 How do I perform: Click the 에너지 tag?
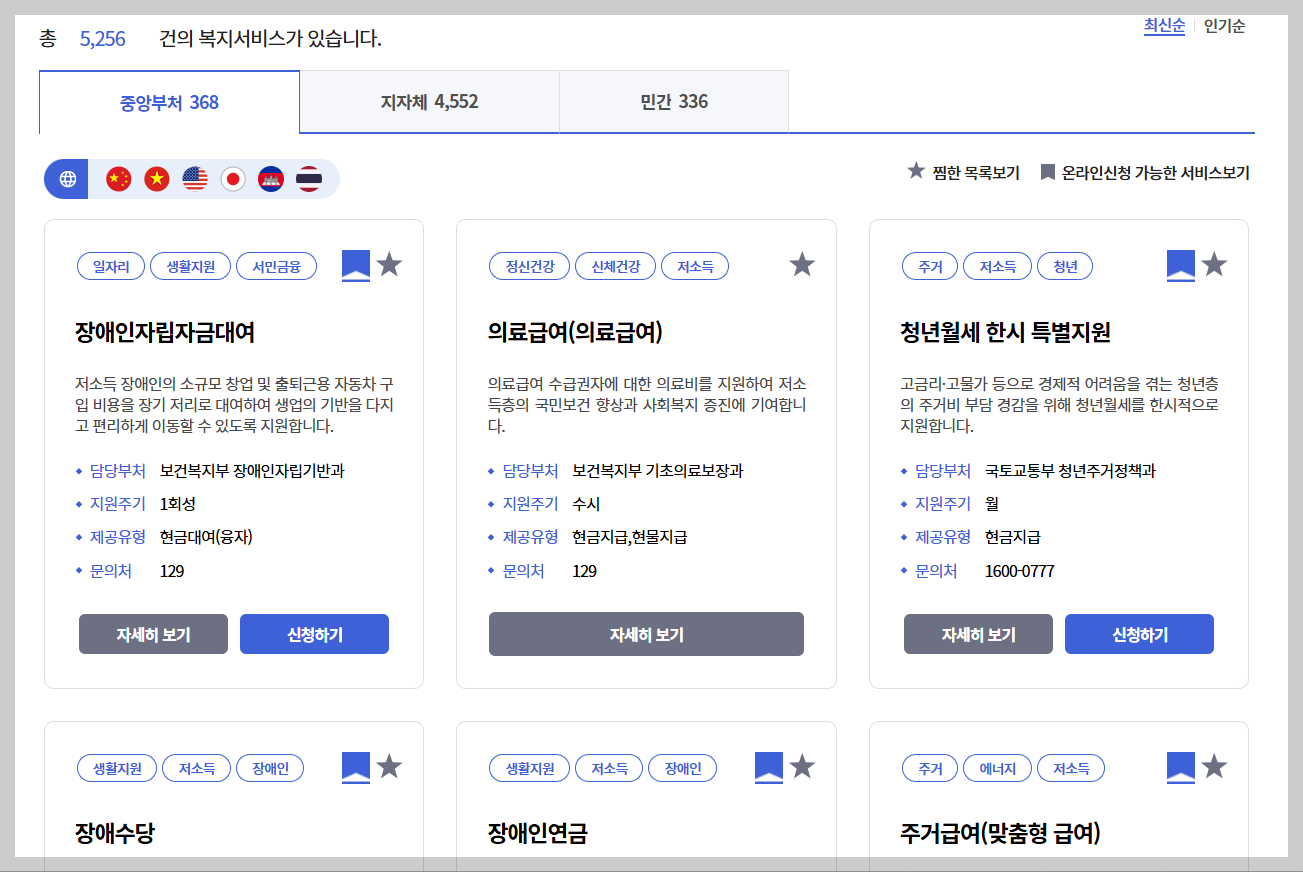pyautogui.click(x=997, y=768)
